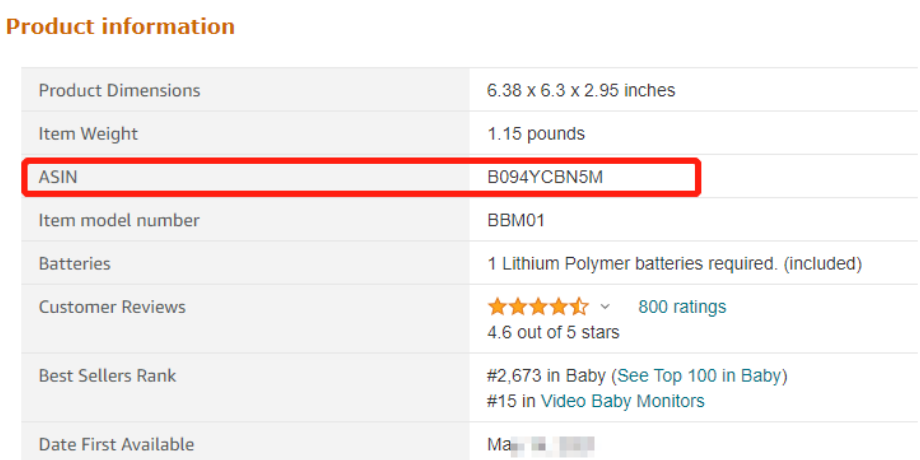Click the 4.6 out of 5 stars text

[553, 333]
